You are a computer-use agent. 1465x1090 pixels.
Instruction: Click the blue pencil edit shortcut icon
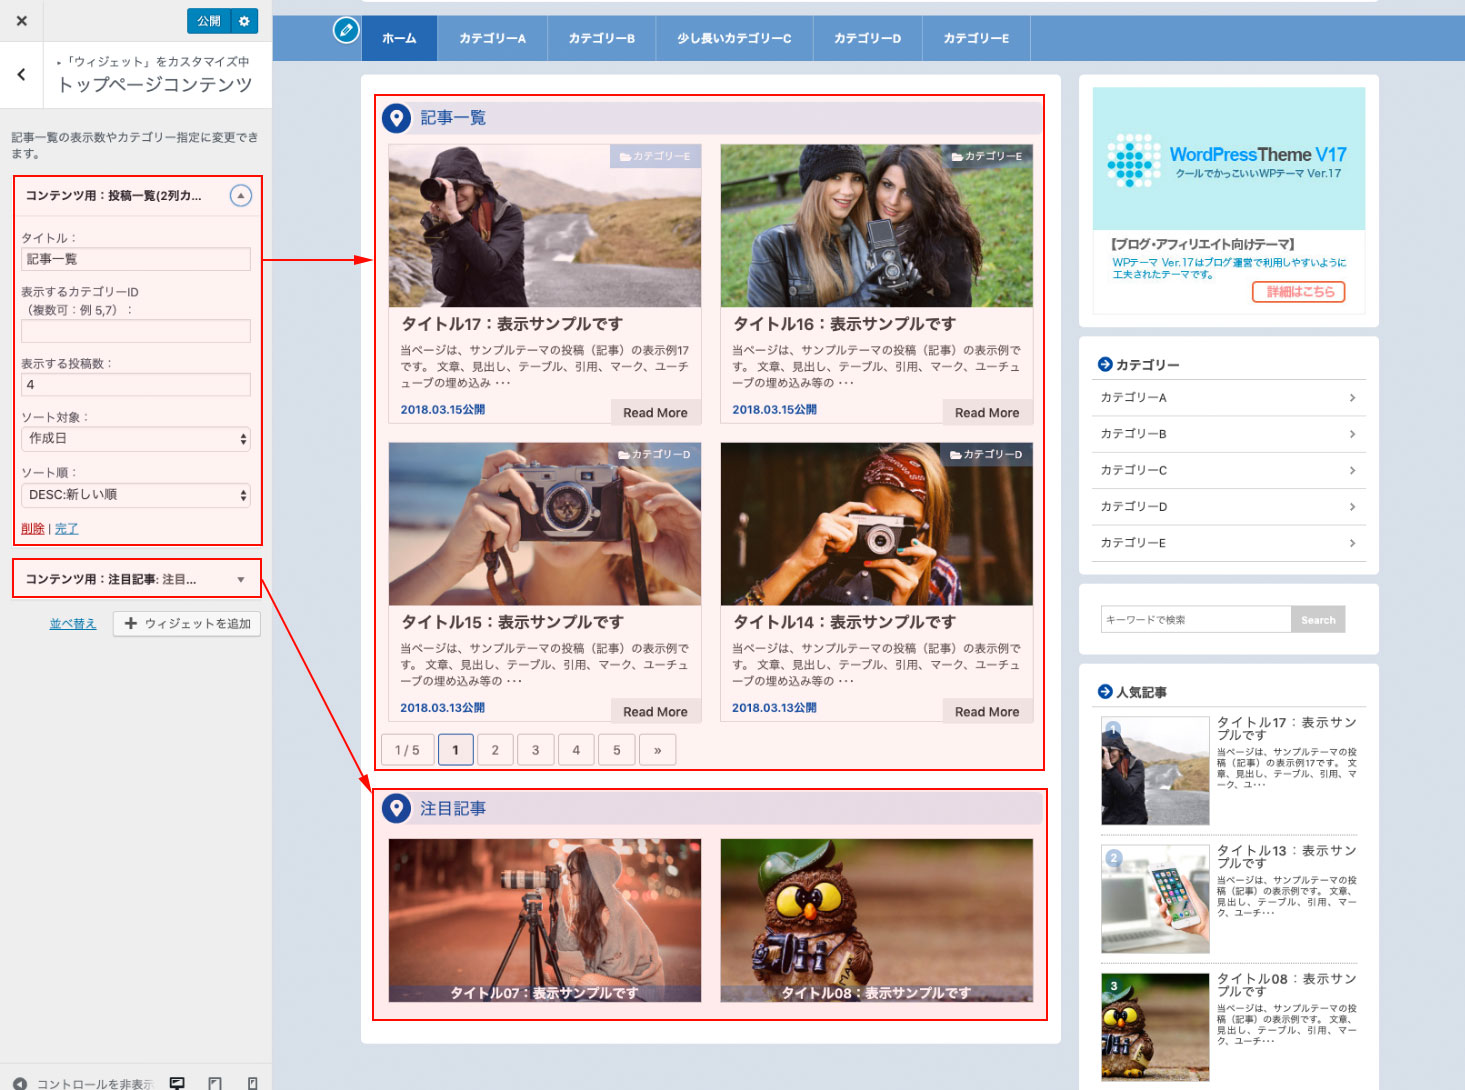[346, 30]
